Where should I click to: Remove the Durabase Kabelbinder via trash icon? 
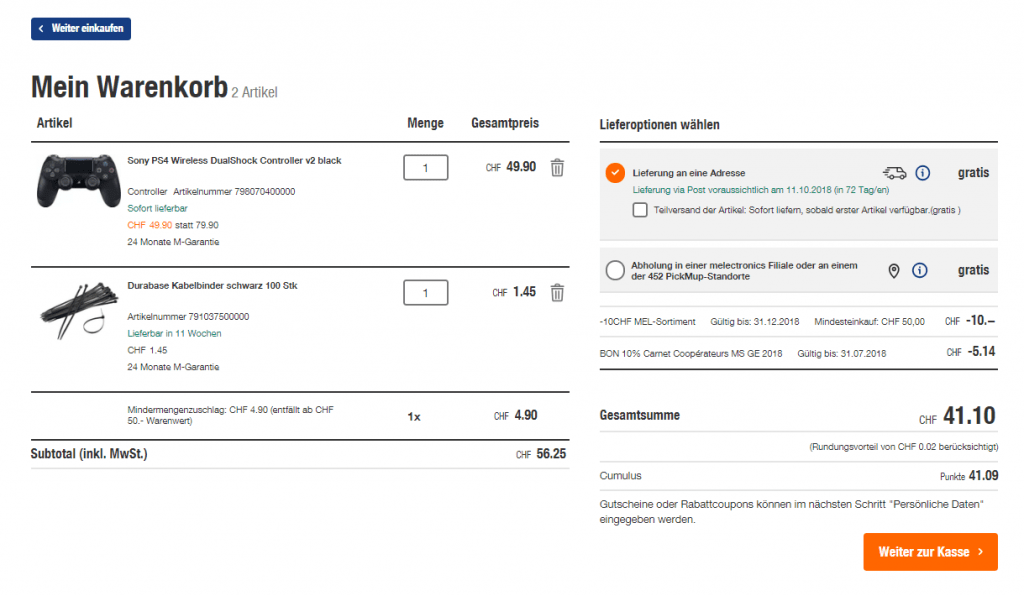click(558, 293)
